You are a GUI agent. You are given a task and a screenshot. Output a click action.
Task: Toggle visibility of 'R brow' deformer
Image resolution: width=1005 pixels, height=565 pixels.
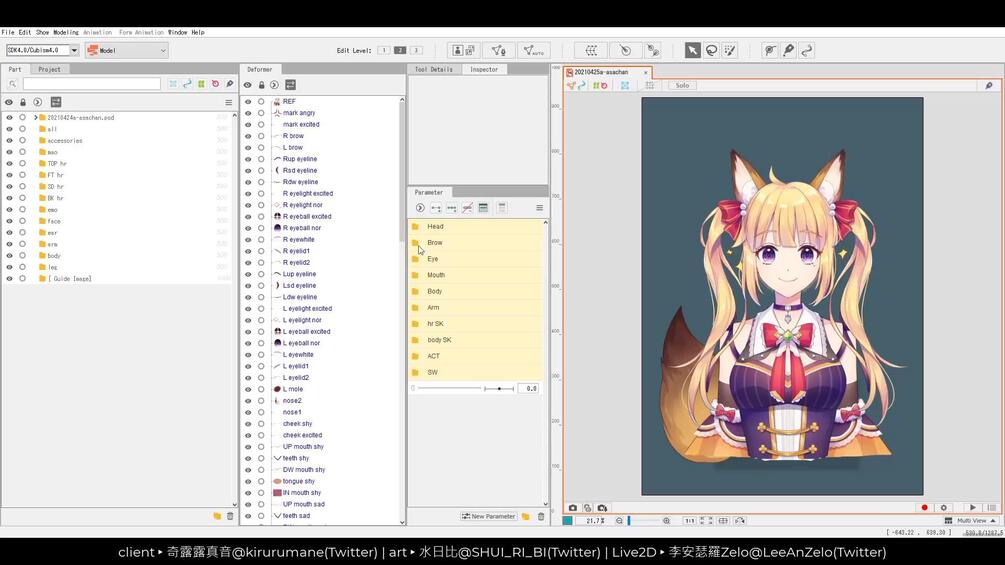(x=248, y=136)
